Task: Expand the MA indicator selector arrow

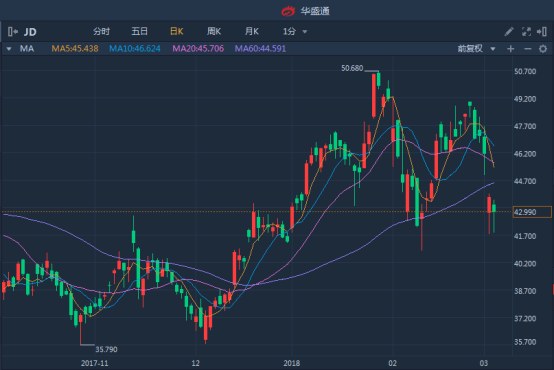Action: (x=9, y=49)
